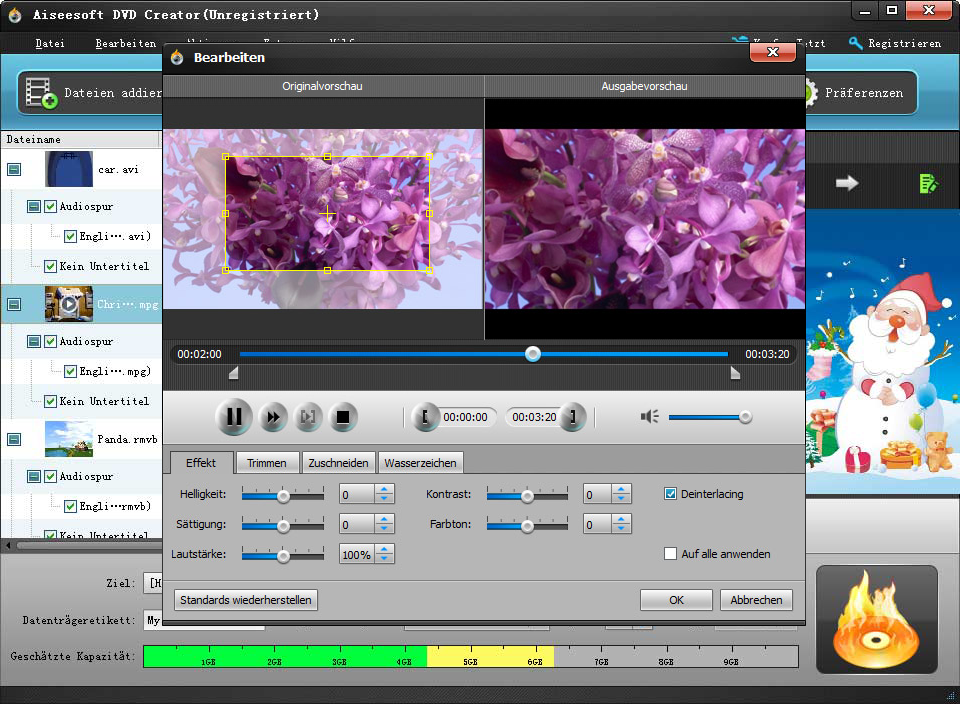
Task: Collapse the Chri mpg audio track tree
Action: pyautogui.click(x=33, y=341)
